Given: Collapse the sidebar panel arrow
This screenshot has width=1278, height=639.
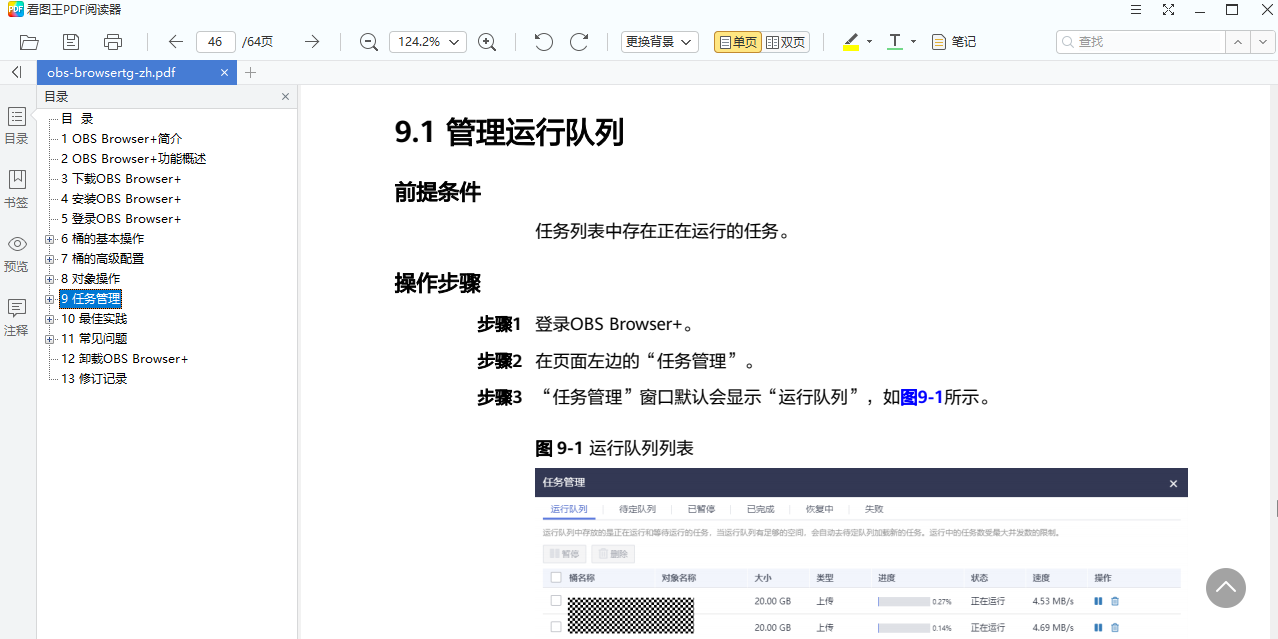Looking at the screenshot, I should (17, 72).
